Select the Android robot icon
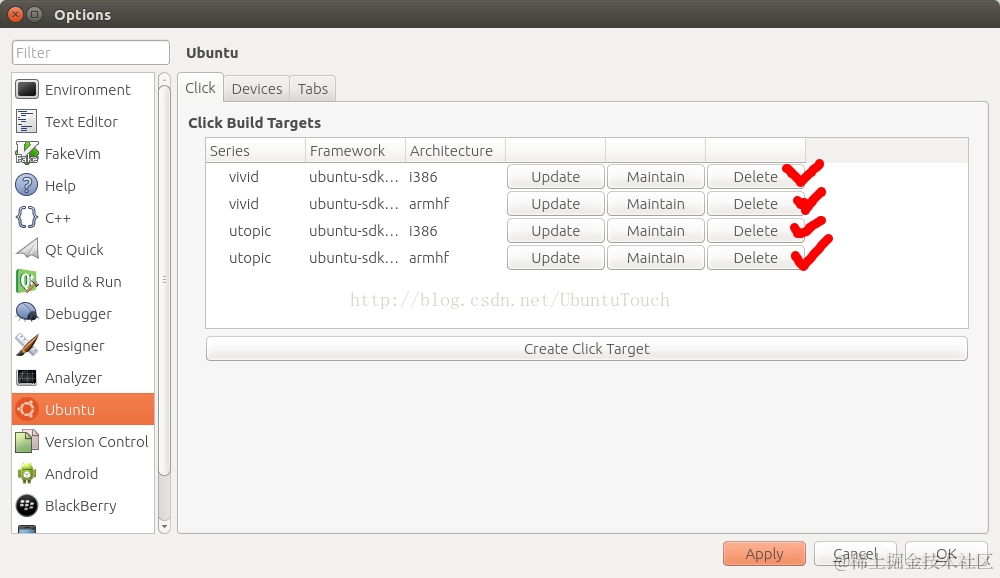This screenshot has height=578, width=1000. pyautogui.click(x=27, y=473)
